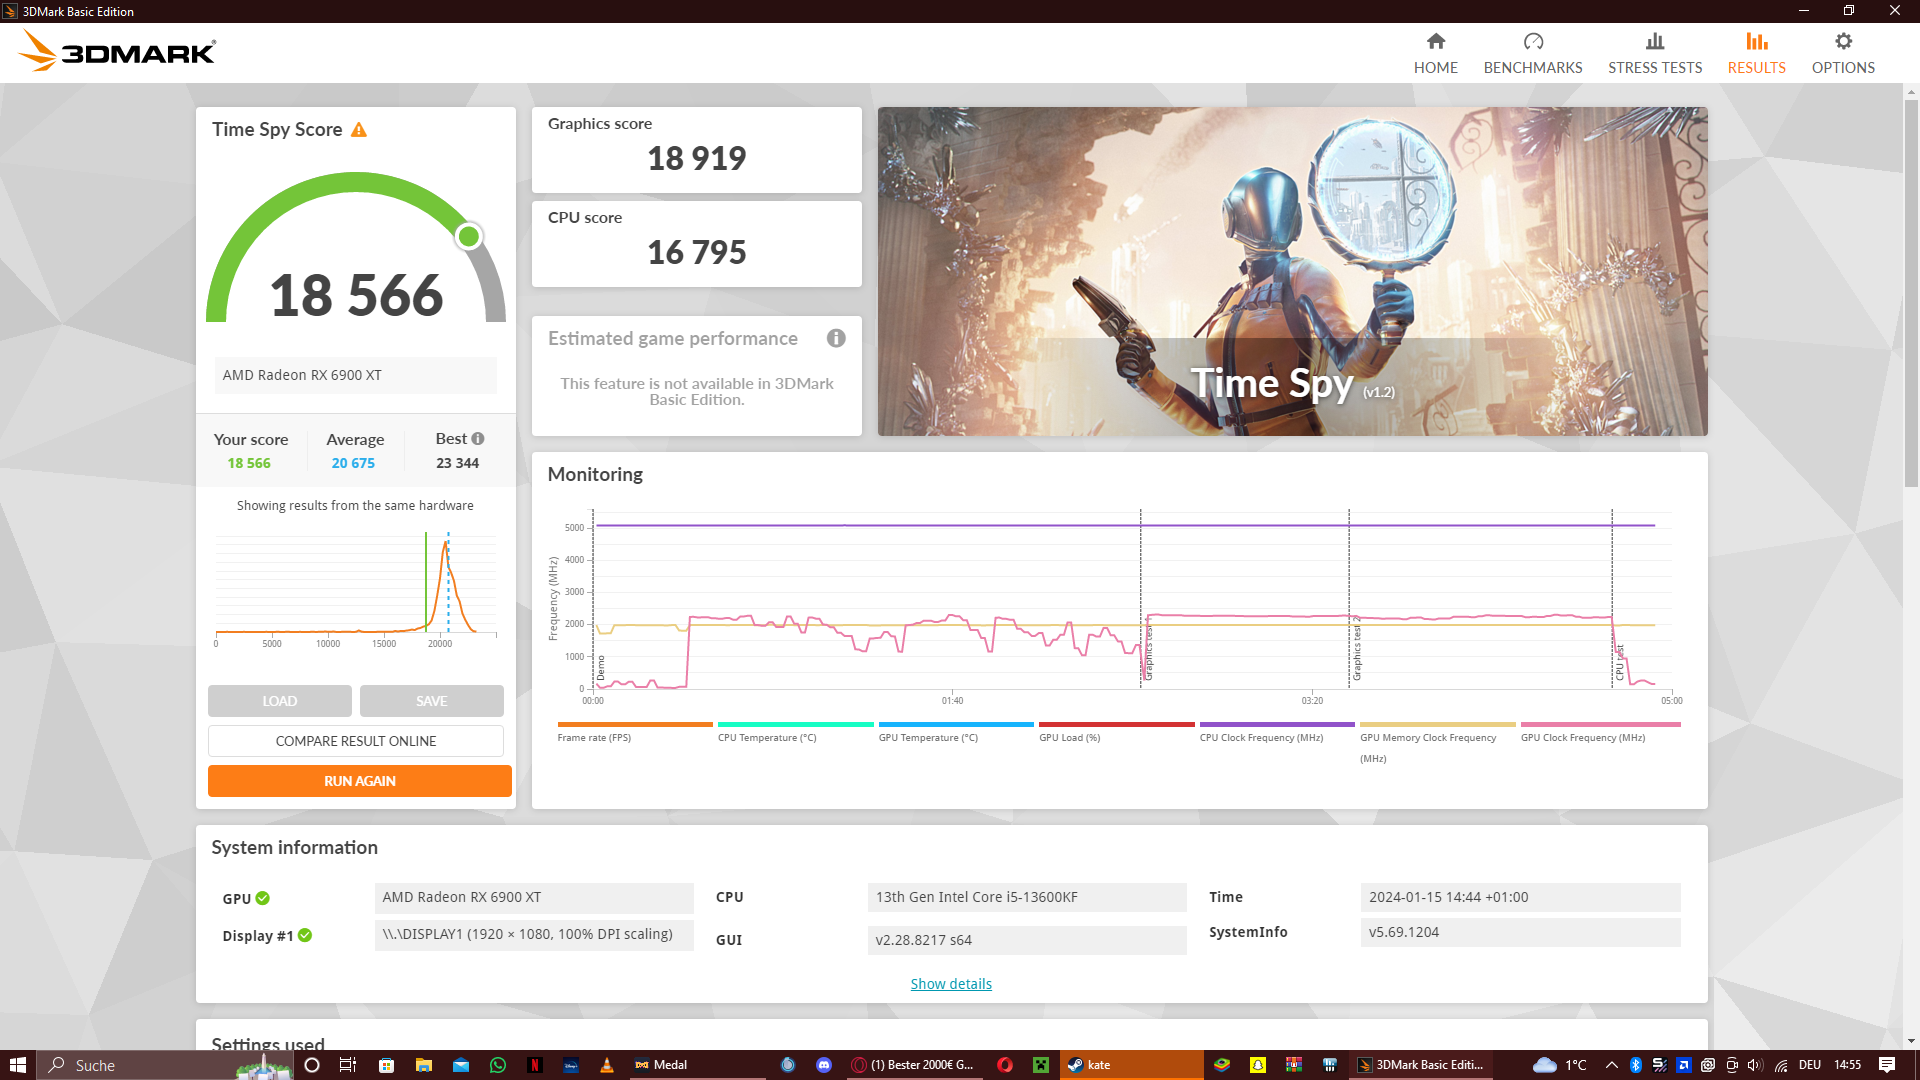Viewport: 1920px width, 1080px height.
Task: Click the scrollbar down arrow at bottom right
Action: click(1911, 1040)
